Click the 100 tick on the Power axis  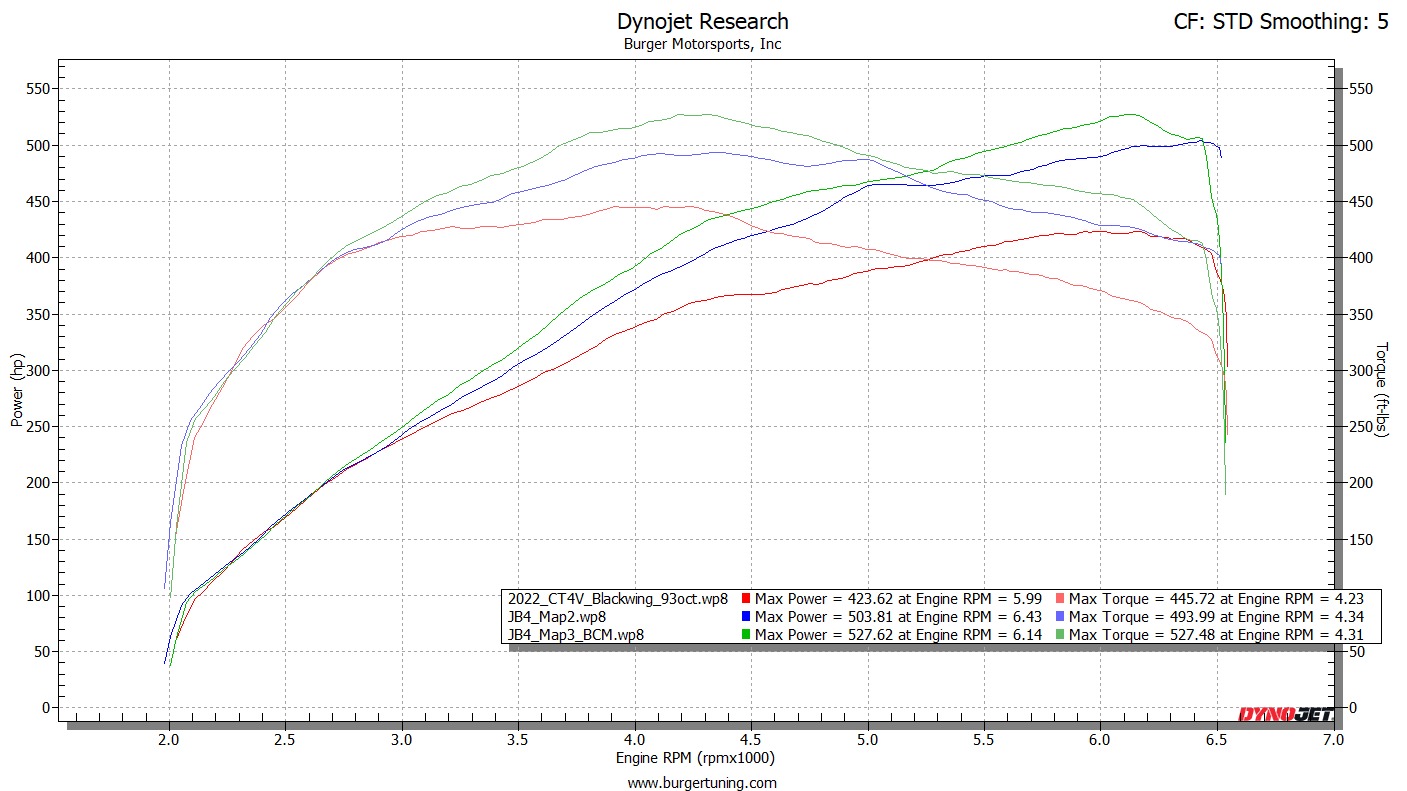tap(39, 595)
